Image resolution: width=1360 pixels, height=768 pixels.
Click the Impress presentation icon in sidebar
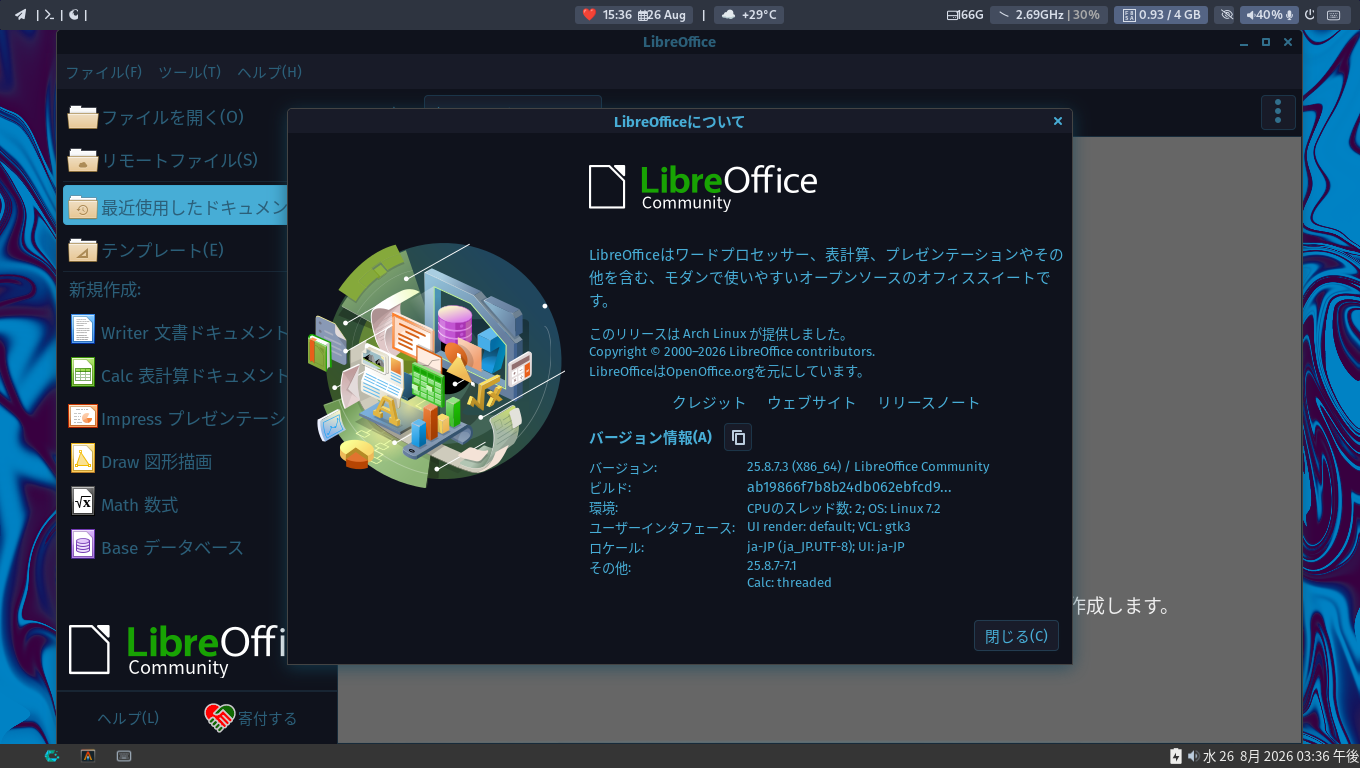pos(83,416)
